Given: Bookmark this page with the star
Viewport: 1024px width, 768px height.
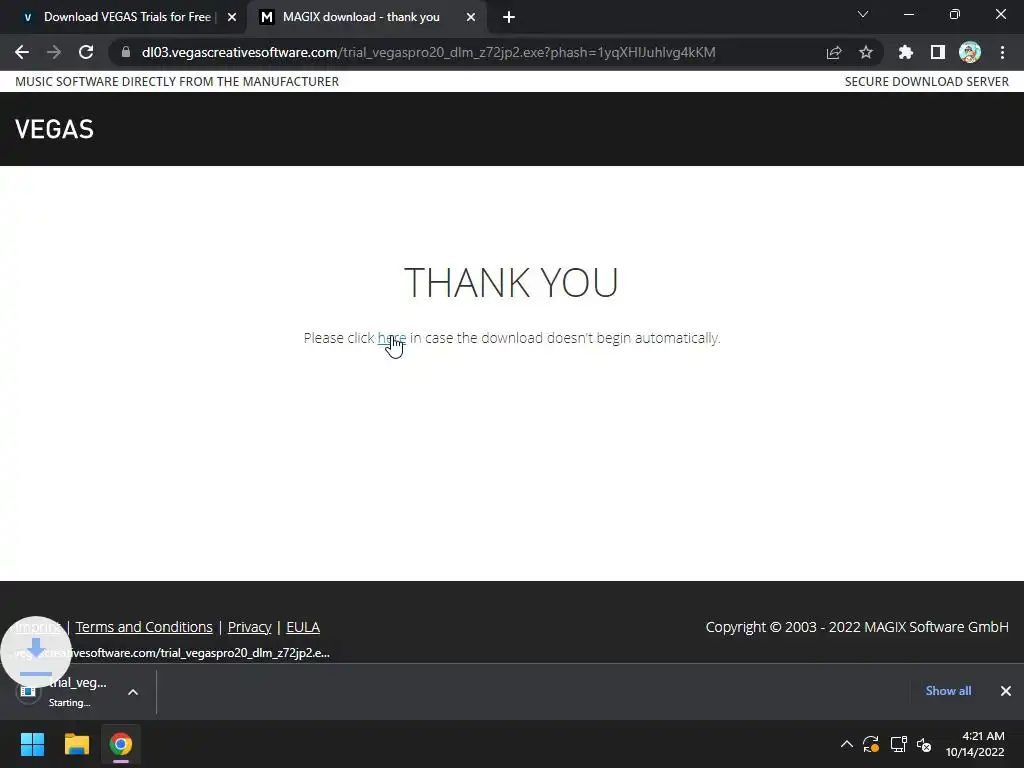Looking at the screenshot, I should pos(866,52).
